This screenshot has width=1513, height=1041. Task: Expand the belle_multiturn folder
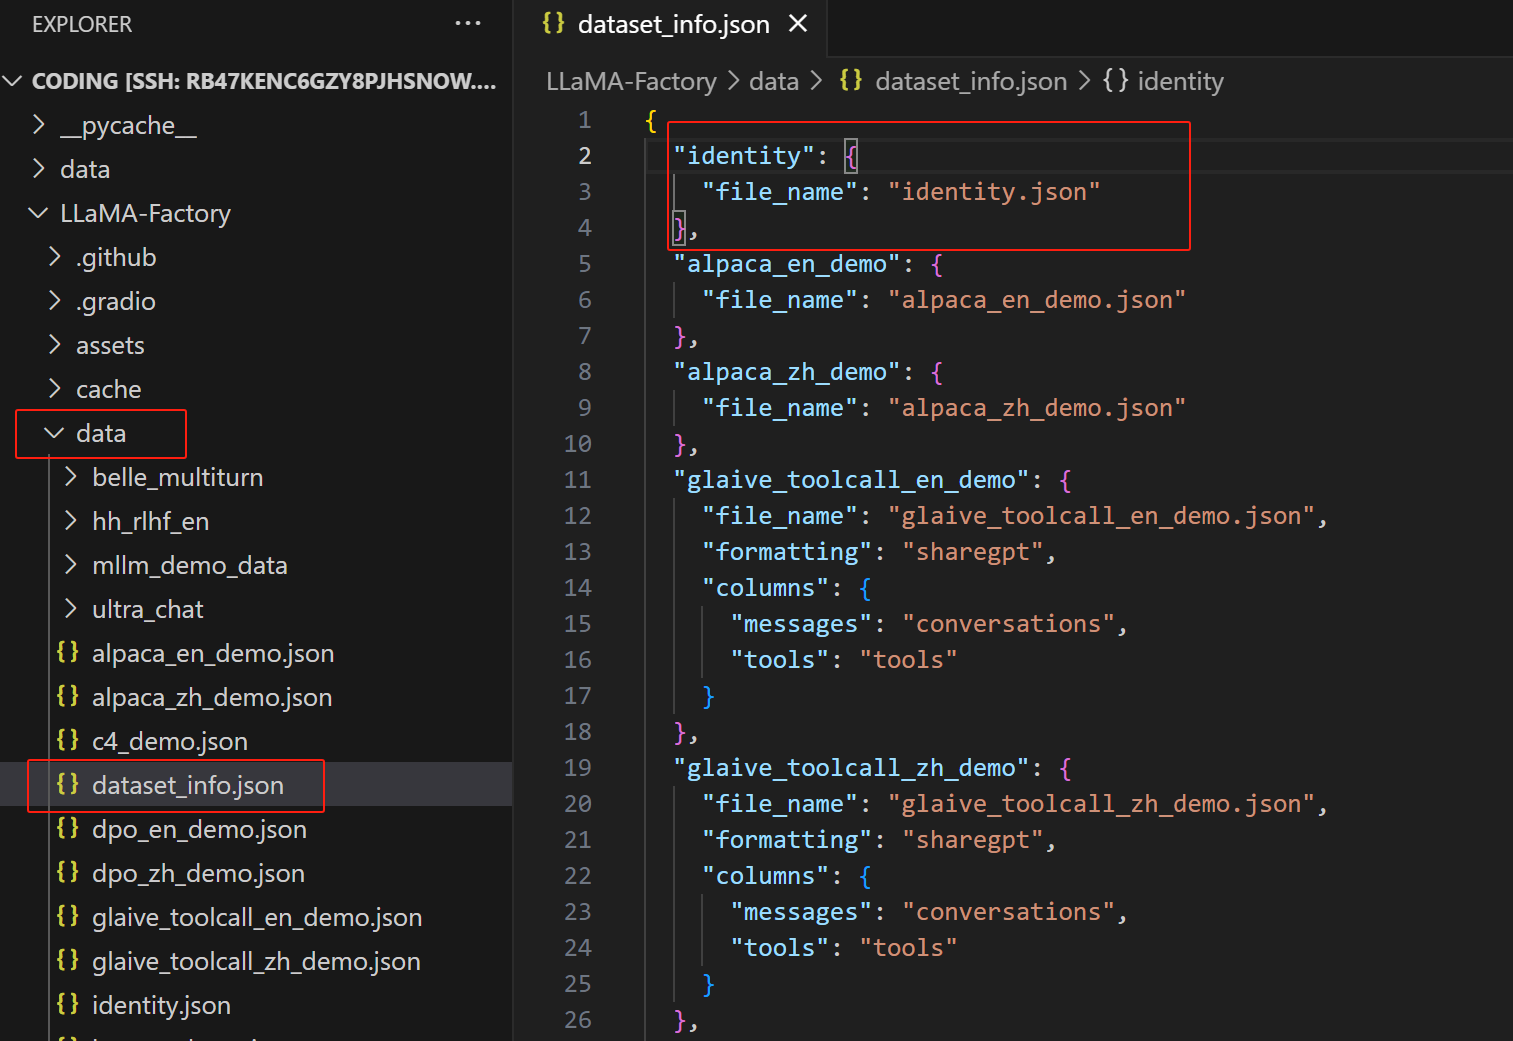coord(71,477)
